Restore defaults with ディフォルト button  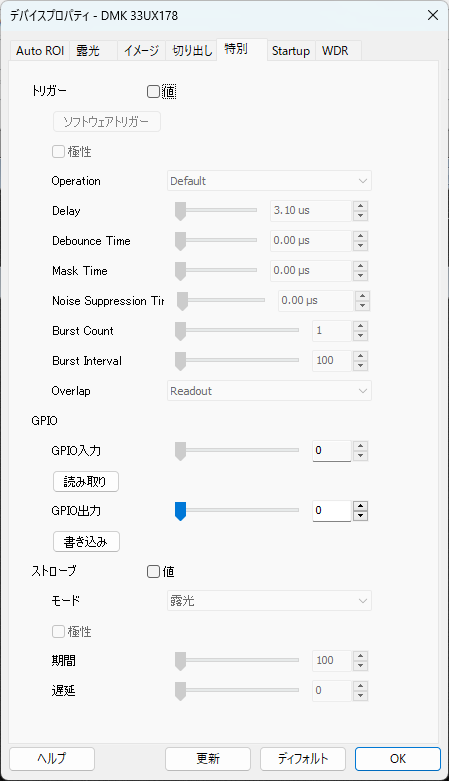coord(303,759)
